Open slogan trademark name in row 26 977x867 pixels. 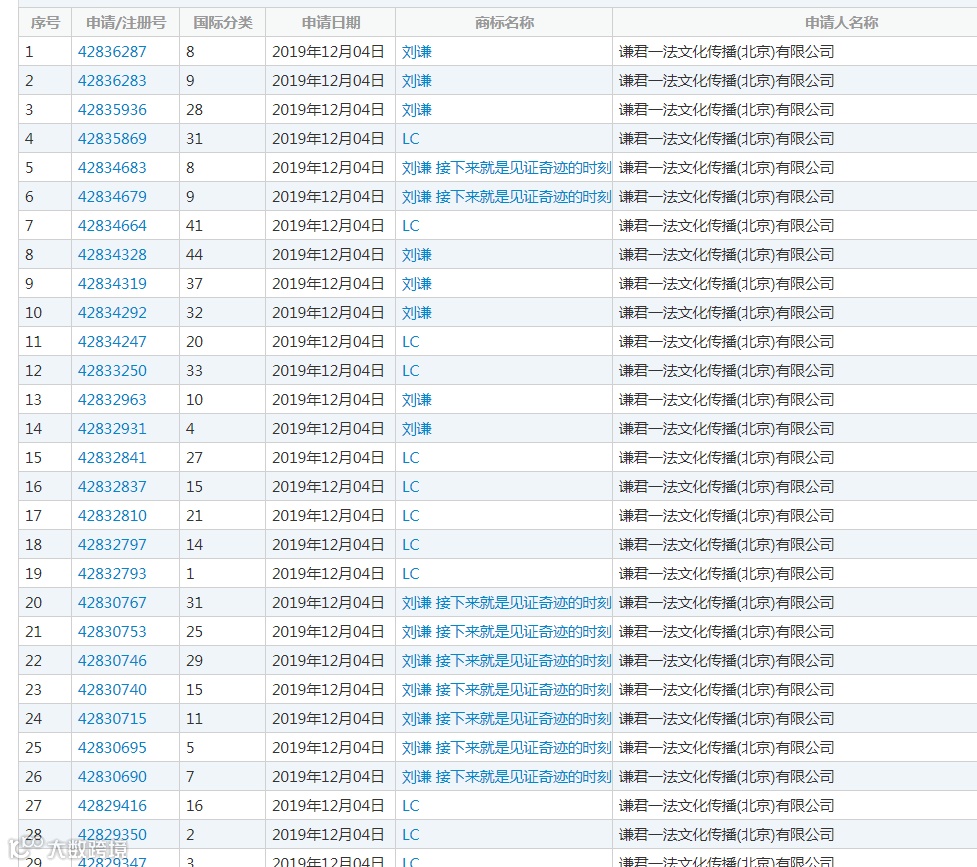(507, 777)
